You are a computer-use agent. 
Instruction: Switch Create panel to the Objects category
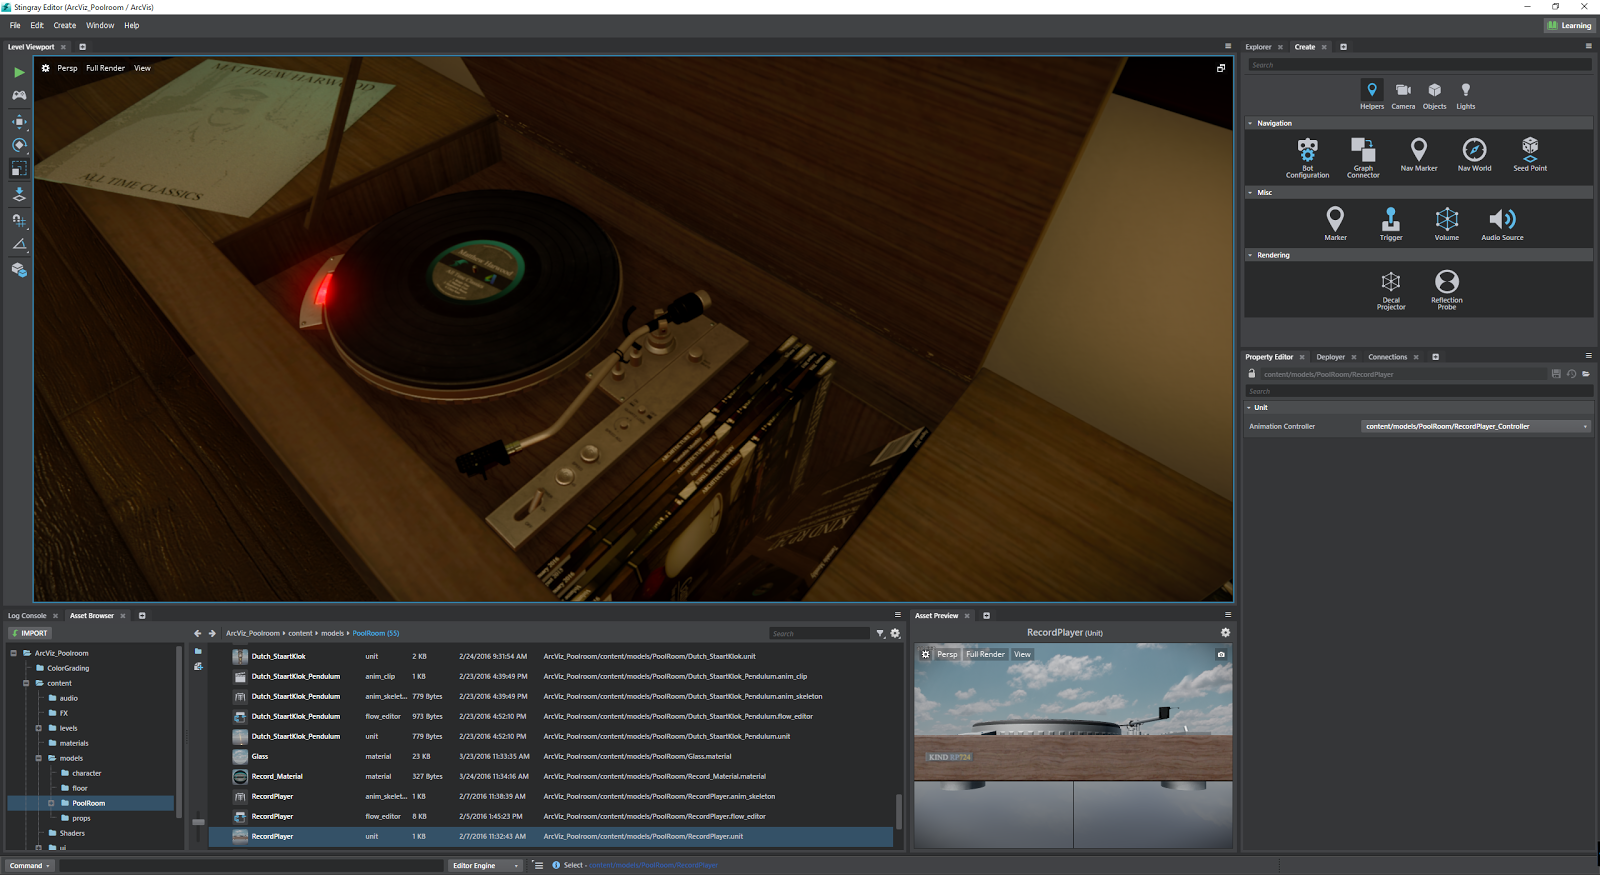click(x=1434, y=95)
